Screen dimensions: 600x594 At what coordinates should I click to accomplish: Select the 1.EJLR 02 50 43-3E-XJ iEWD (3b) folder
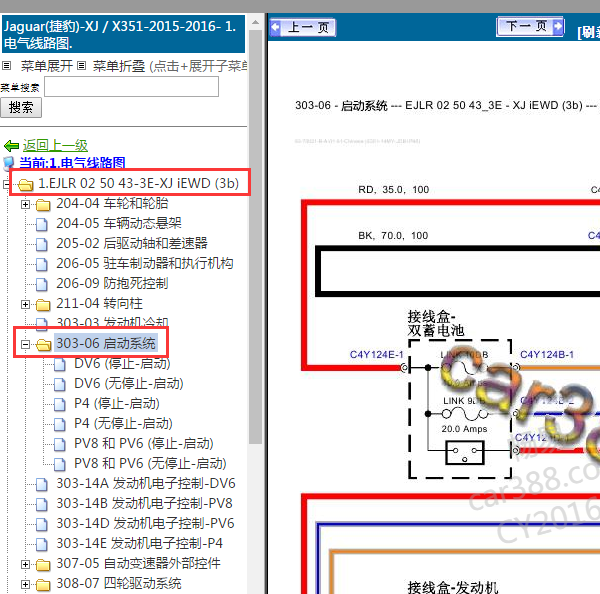coord(138,183)
